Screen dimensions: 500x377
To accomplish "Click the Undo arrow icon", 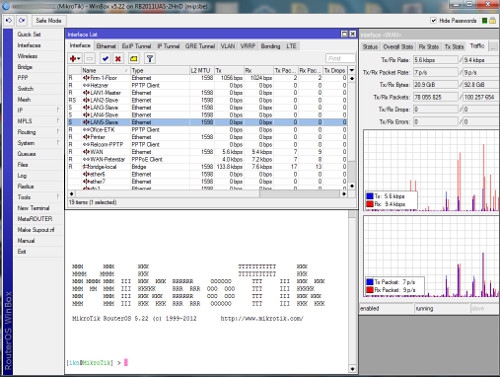I will point(9,21).
